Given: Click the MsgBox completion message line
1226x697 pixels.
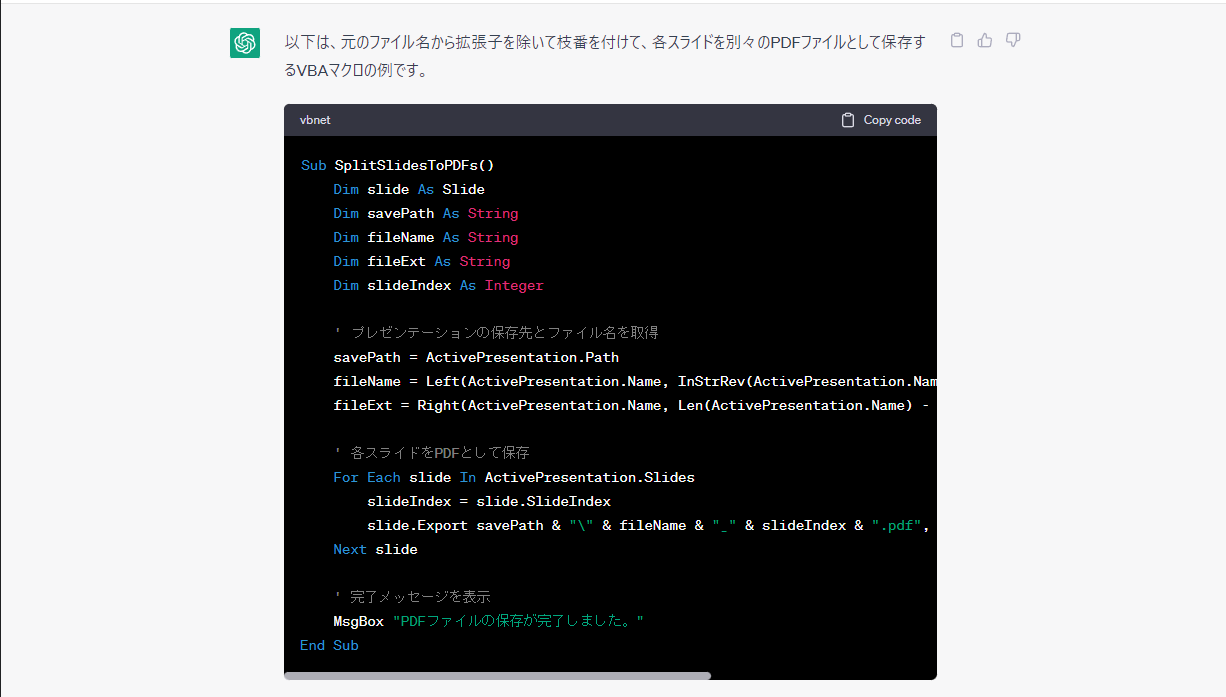Looking at the screenshot, I should click(490, 620).
